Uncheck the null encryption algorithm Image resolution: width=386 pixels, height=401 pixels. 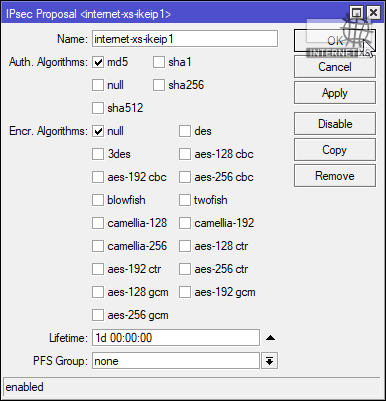coord(98,131)
